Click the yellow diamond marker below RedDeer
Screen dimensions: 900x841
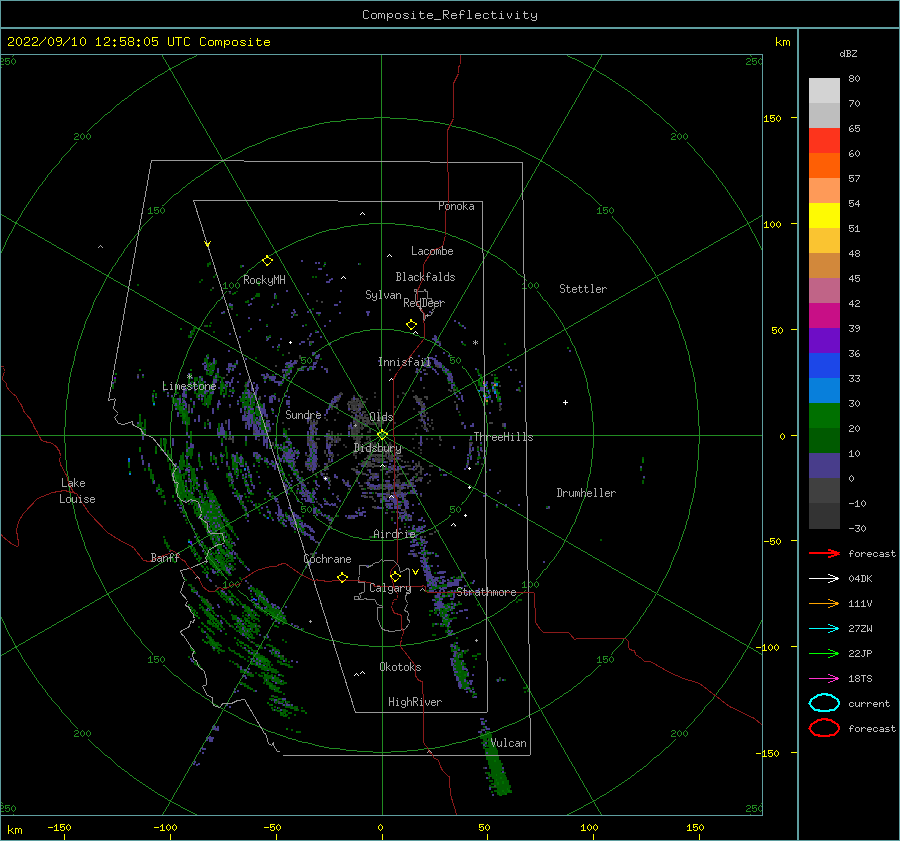coord(411,325)
